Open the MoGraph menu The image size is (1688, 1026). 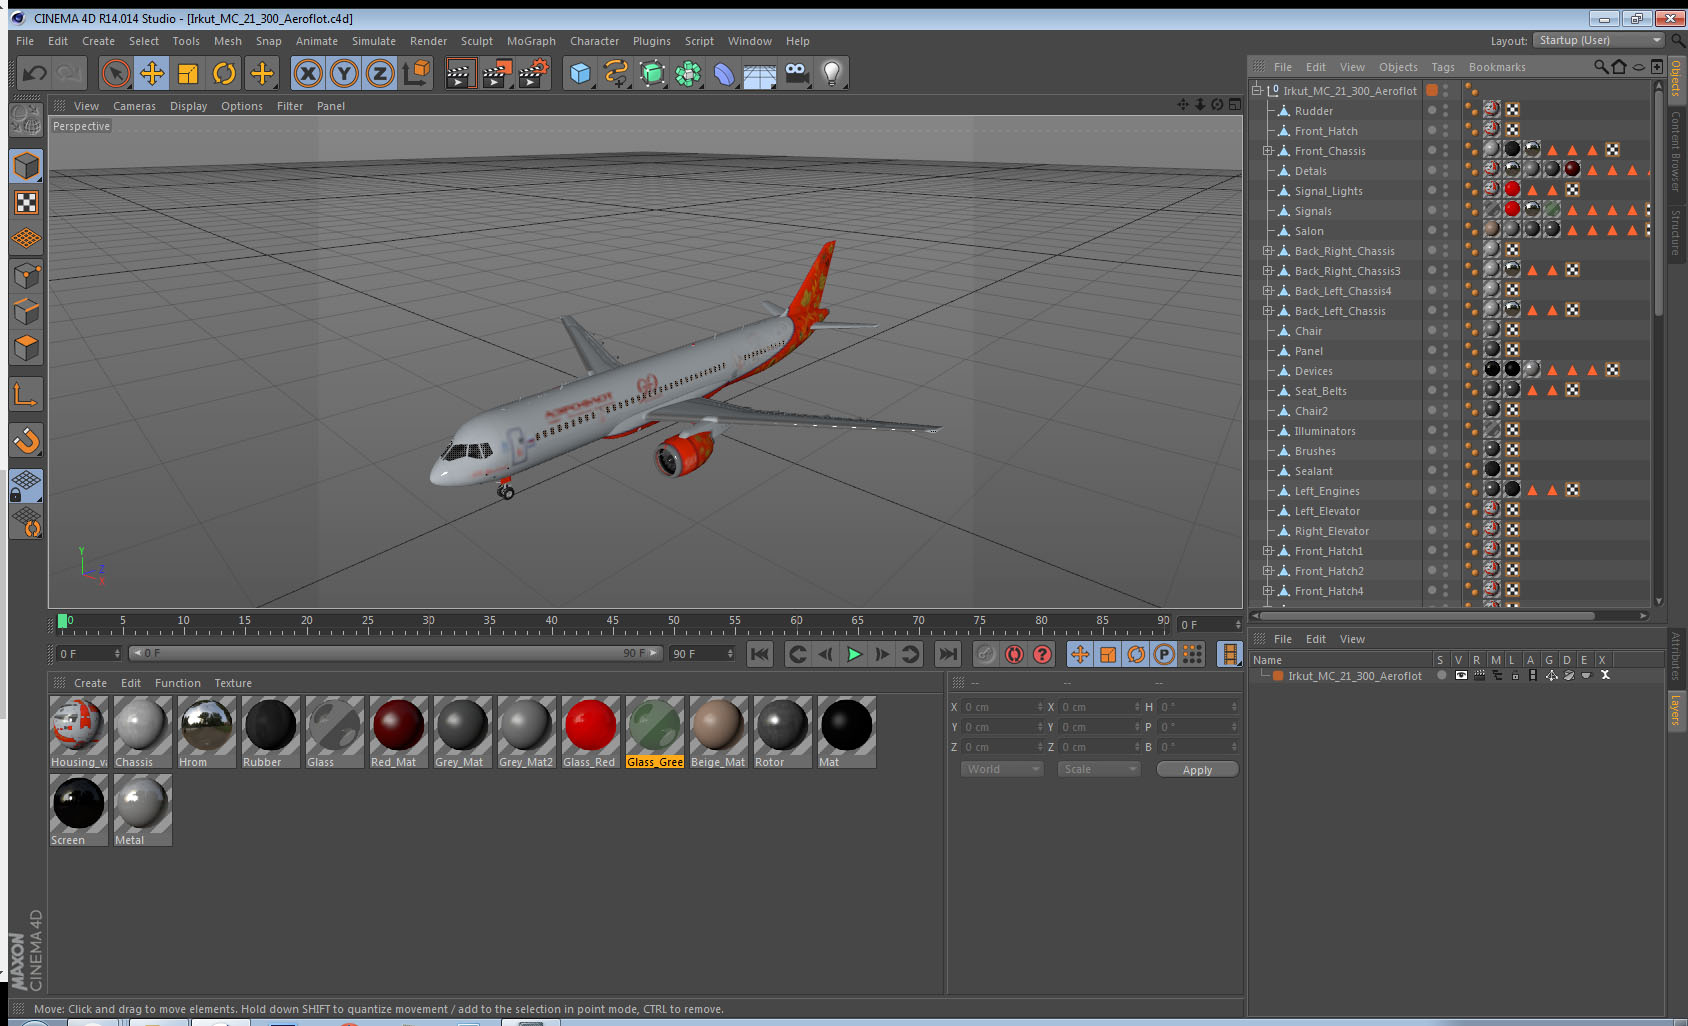pos(531,41)
